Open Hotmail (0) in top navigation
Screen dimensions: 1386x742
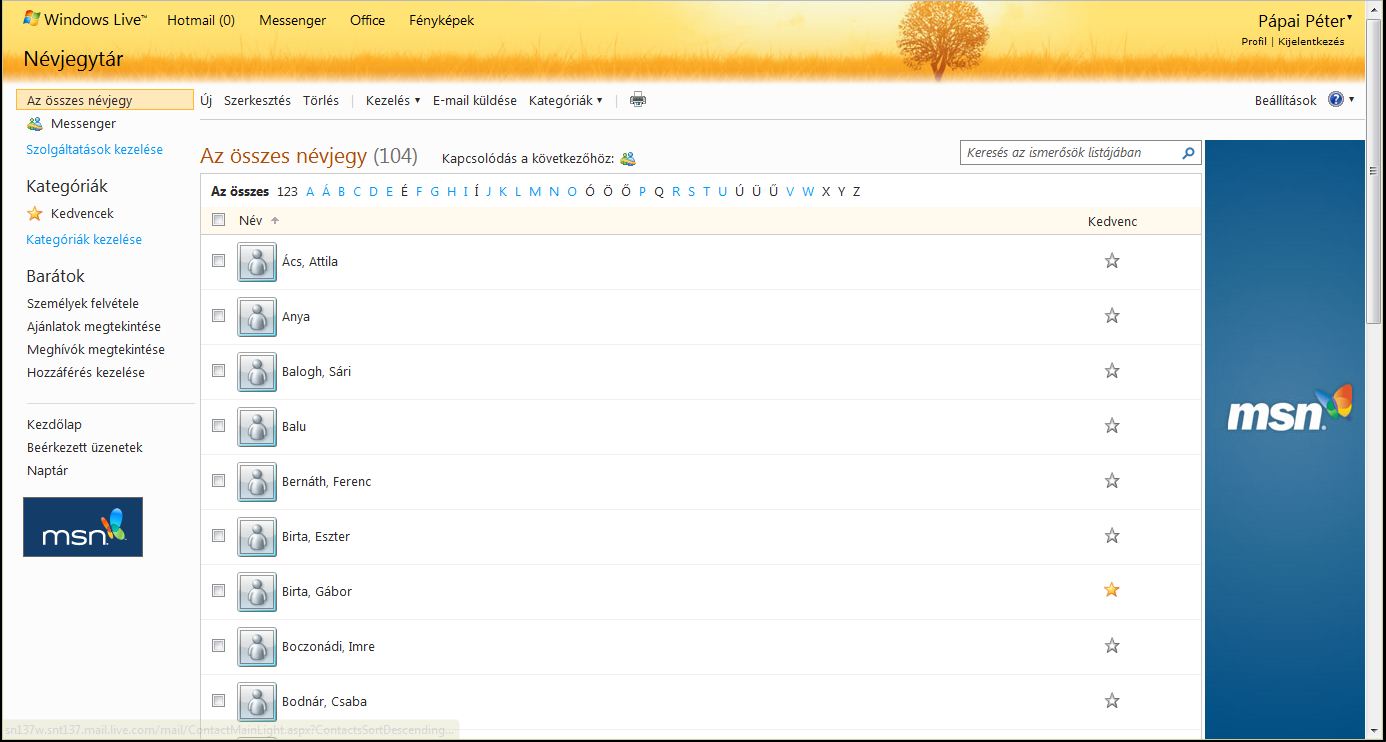point(201,20)
